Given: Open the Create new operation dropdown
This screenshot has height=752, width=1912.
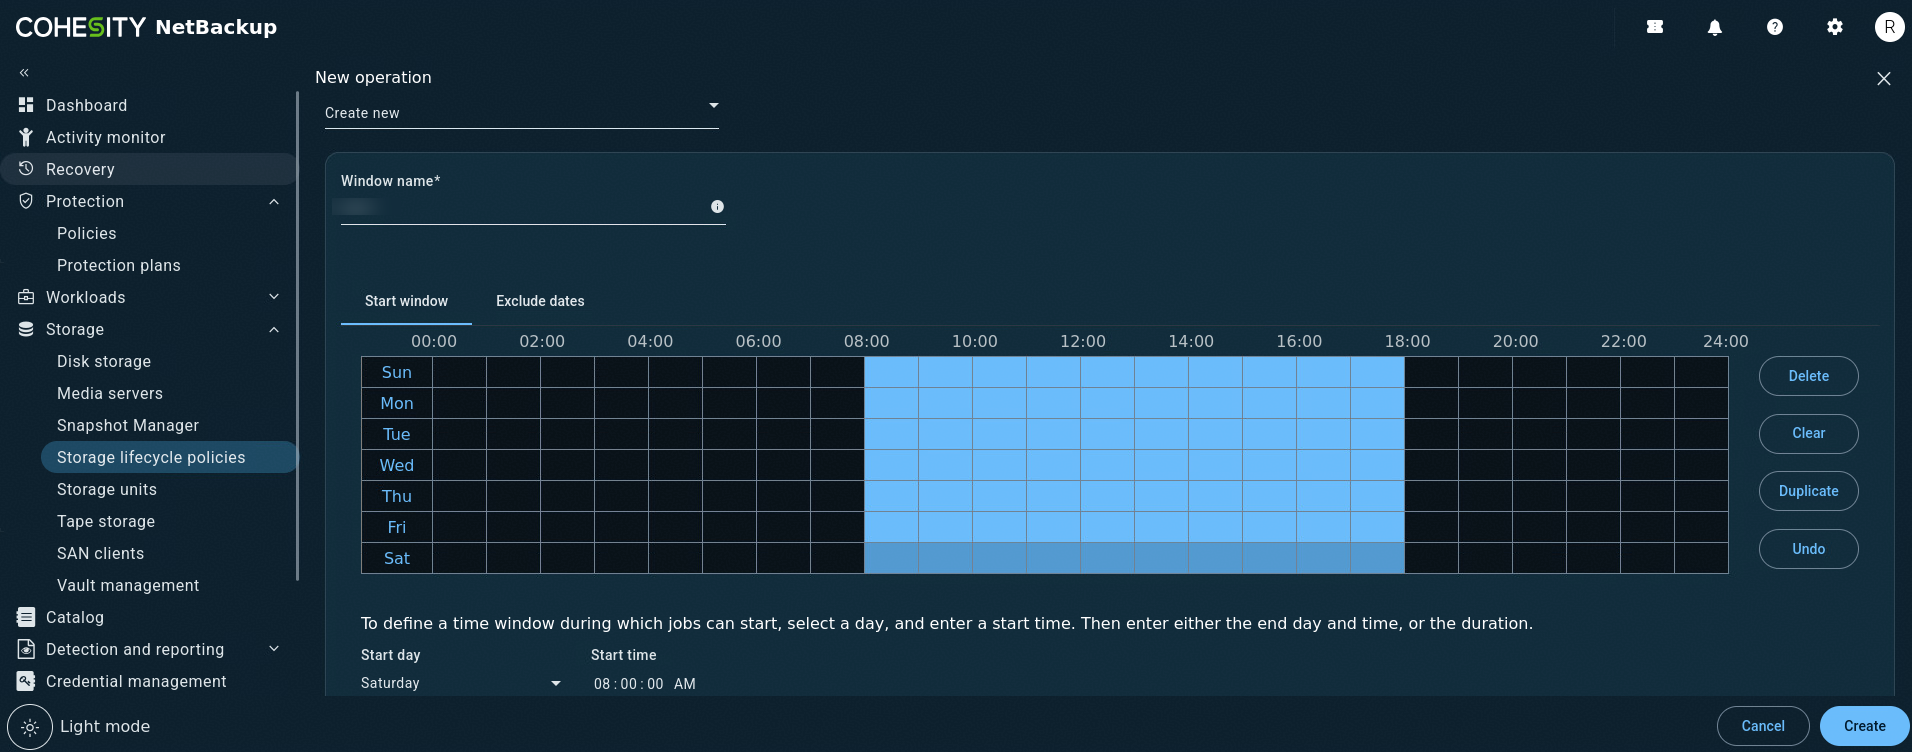Looking at the screenshot, I should click(521, 113).
